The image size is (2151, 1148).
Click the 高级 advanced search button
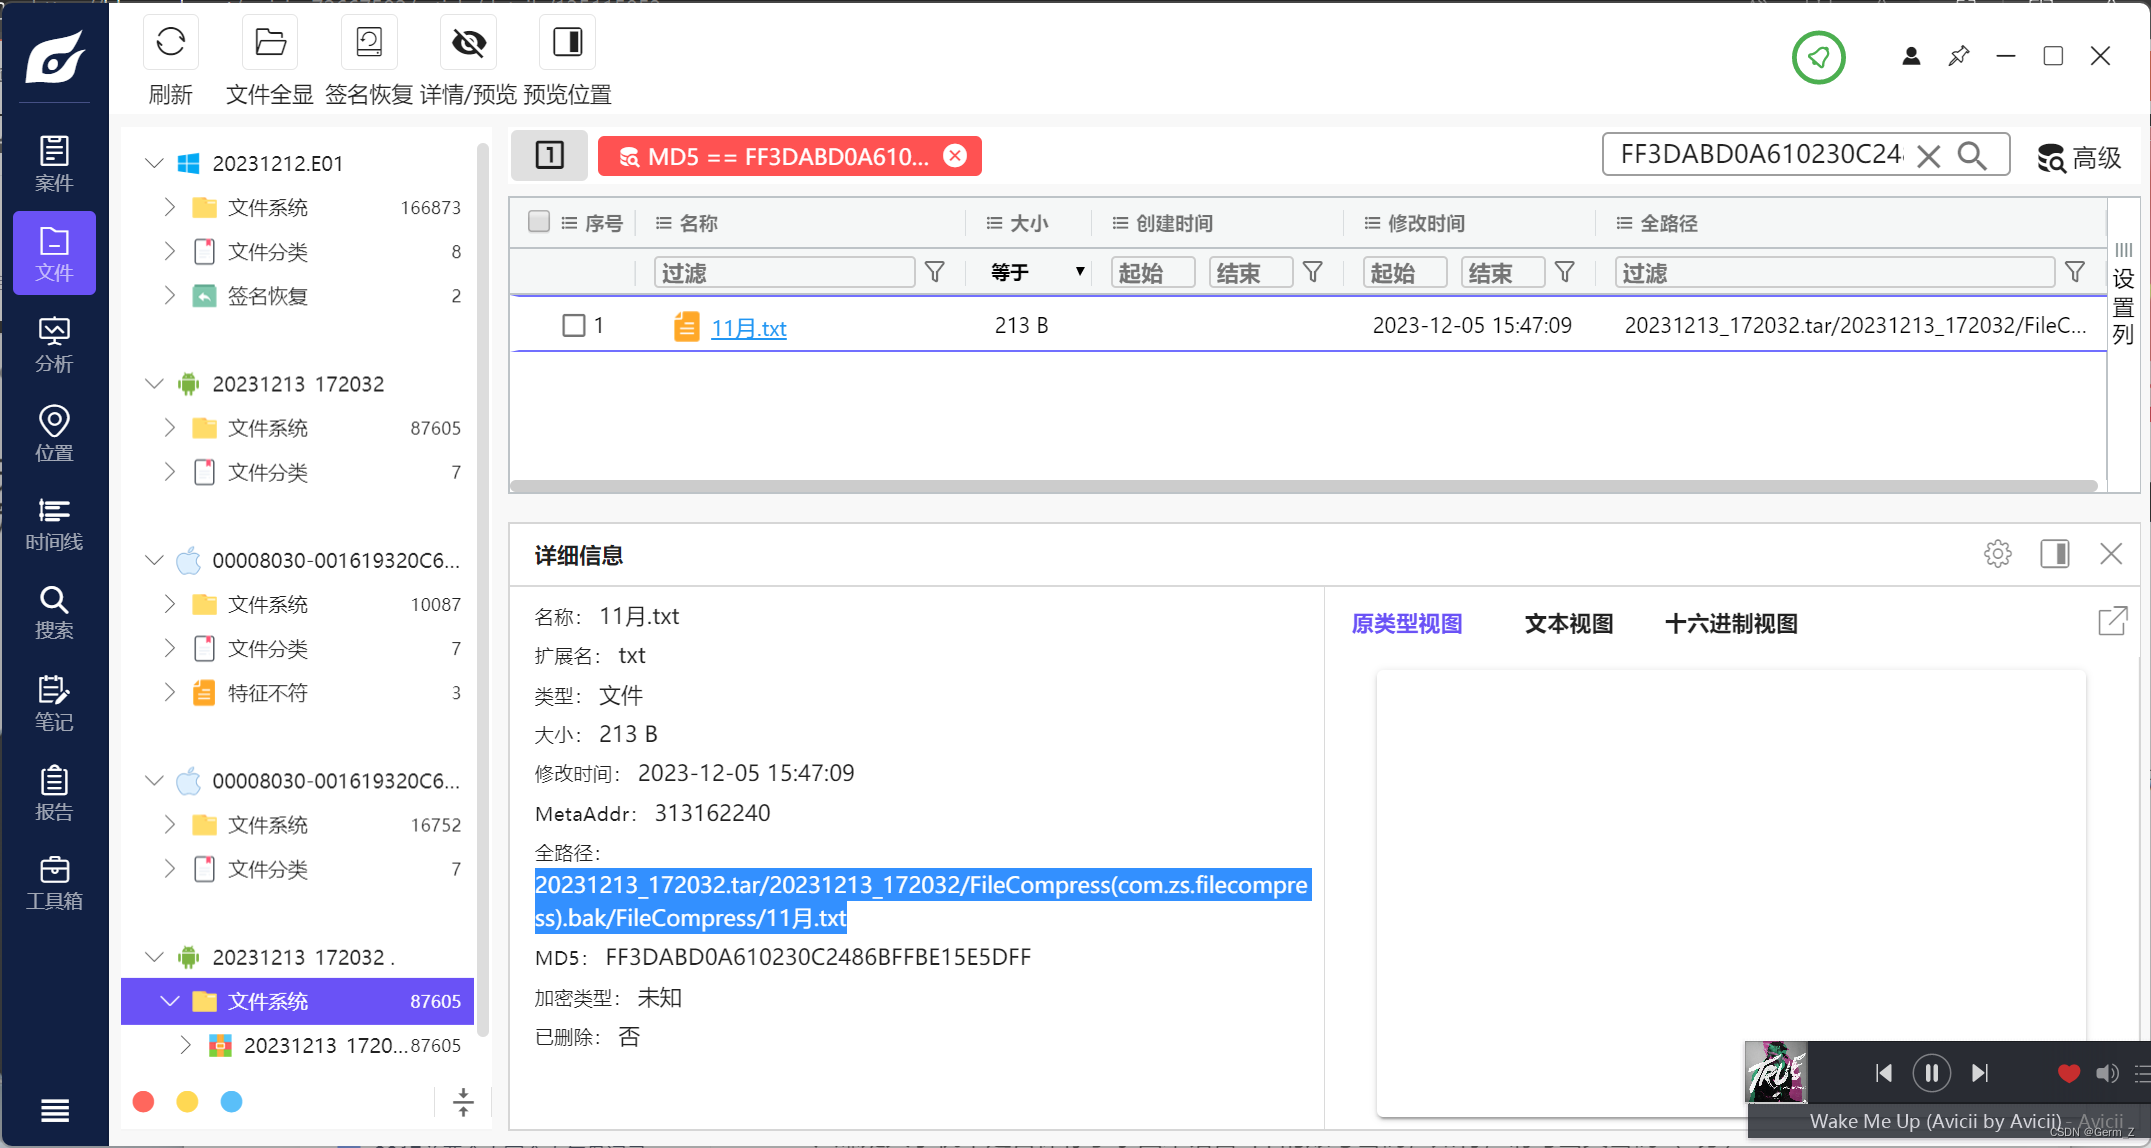coord(2080,158)
